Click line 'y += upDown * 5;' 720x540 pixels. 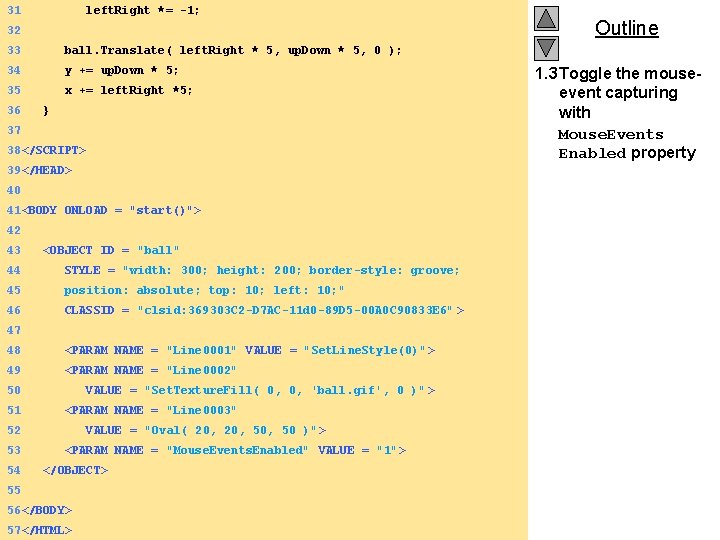[x=121, y=70]
